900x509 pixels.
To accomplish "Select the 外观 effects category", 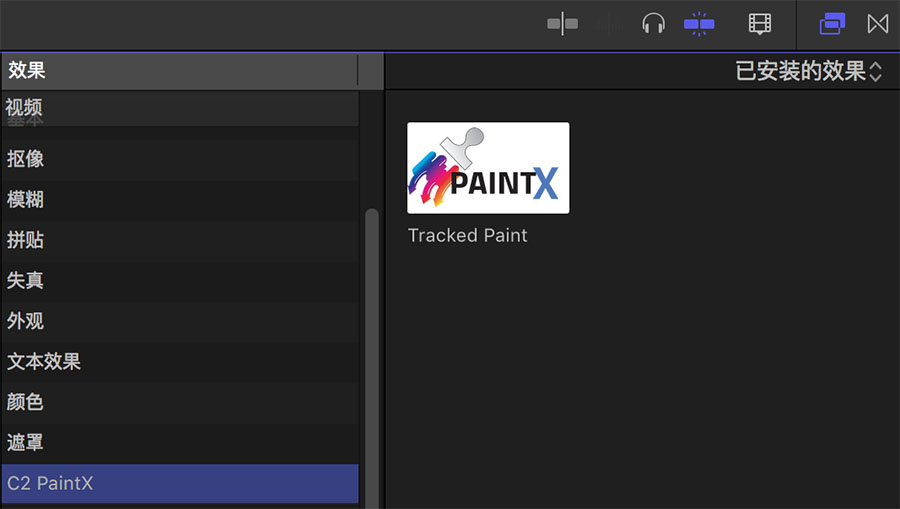I will 180,321.
